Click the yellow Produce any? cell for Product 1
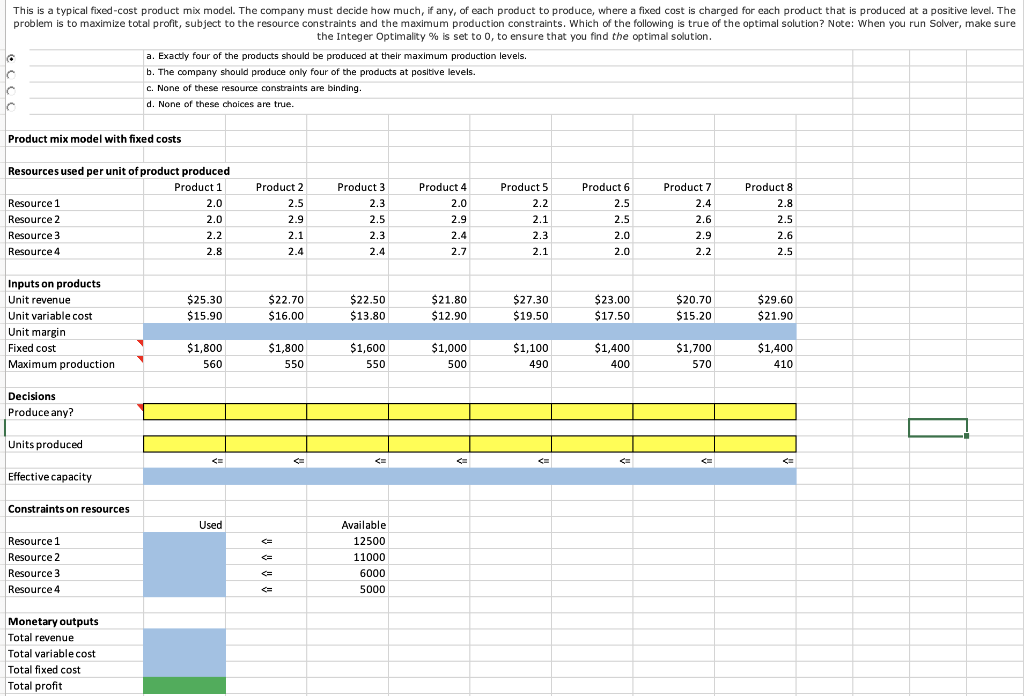 pyautogui.click(x=186, y=411)
